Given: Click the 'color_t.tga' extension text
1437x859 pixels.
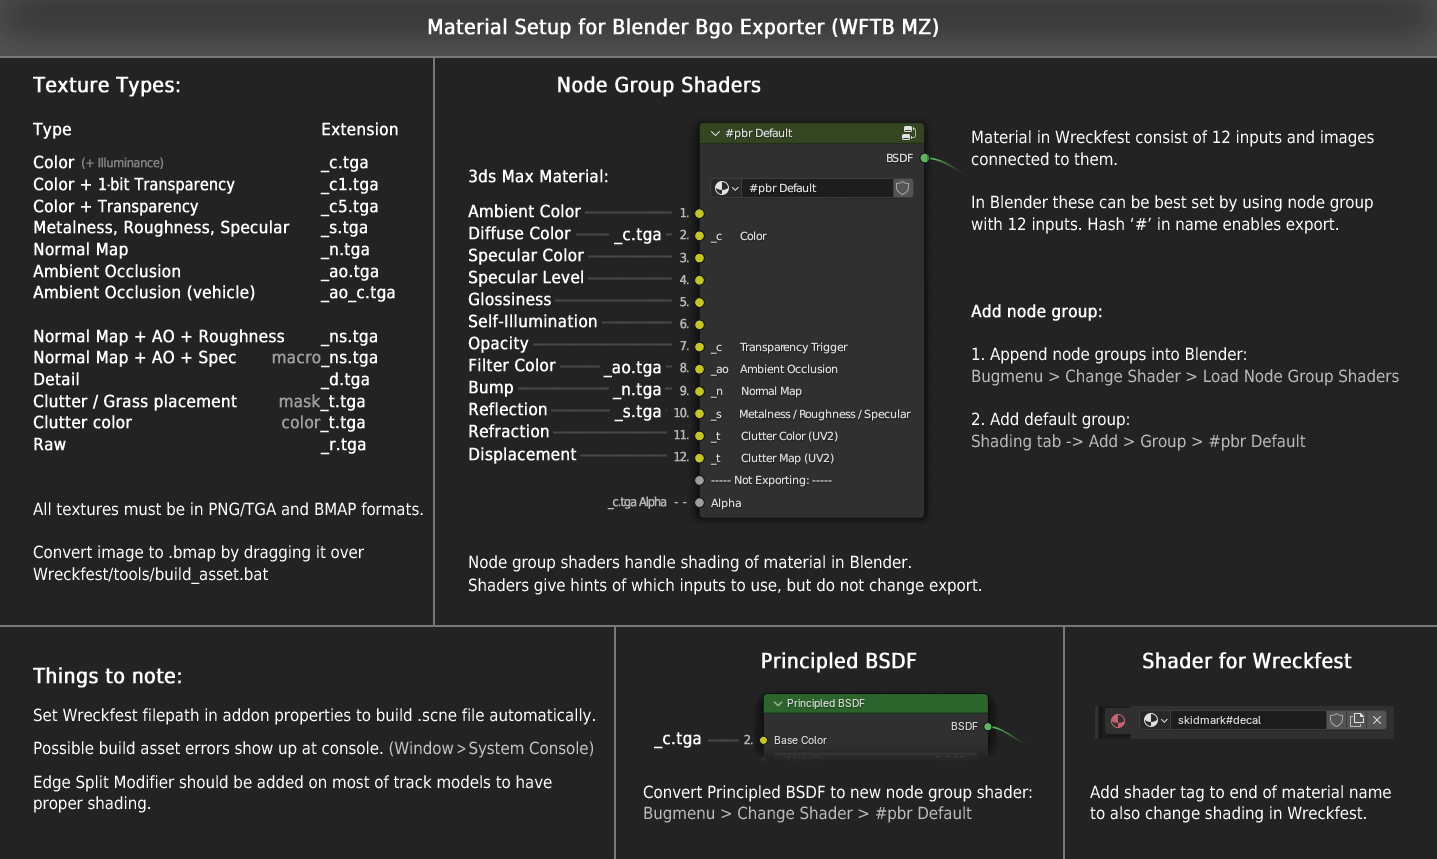Looking at the screenshot, I should [323, 423].
